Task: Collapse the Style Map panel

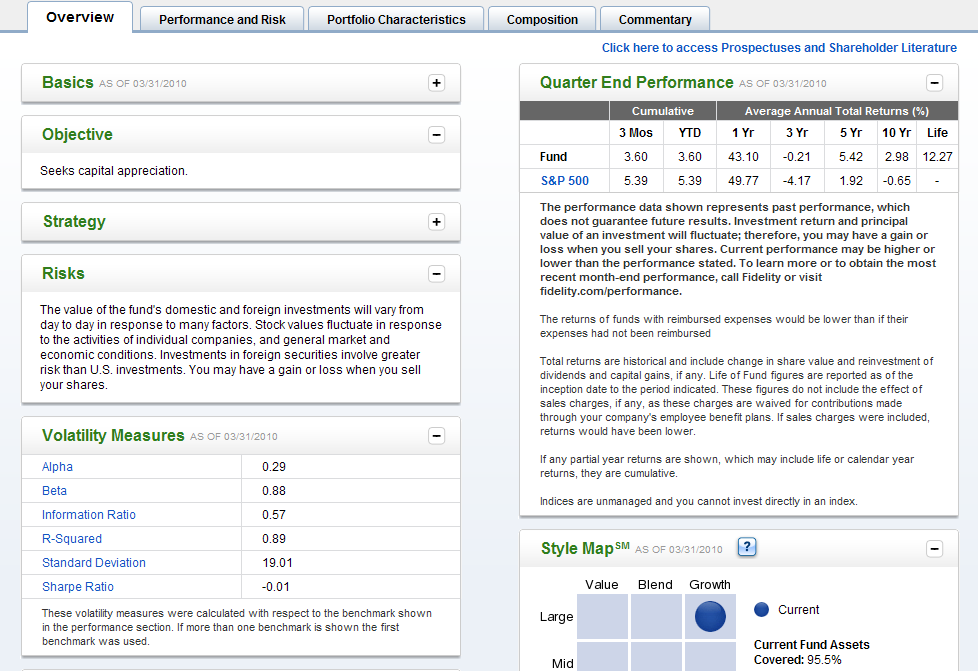Action: tap(934, 549)
